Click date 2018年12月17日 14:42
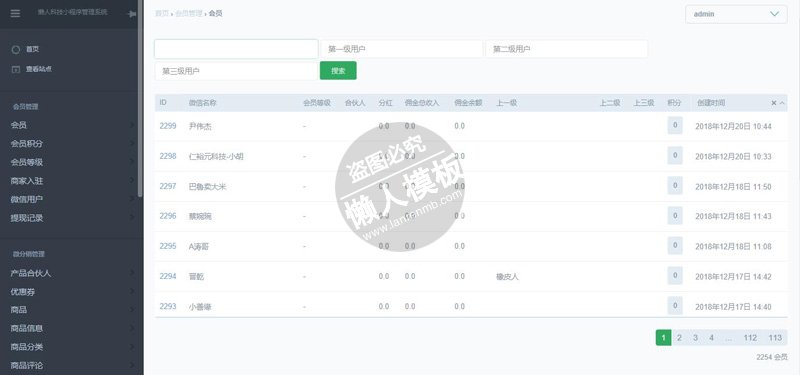The width and height of the screenshot is (800, 375). pos(733,277)
